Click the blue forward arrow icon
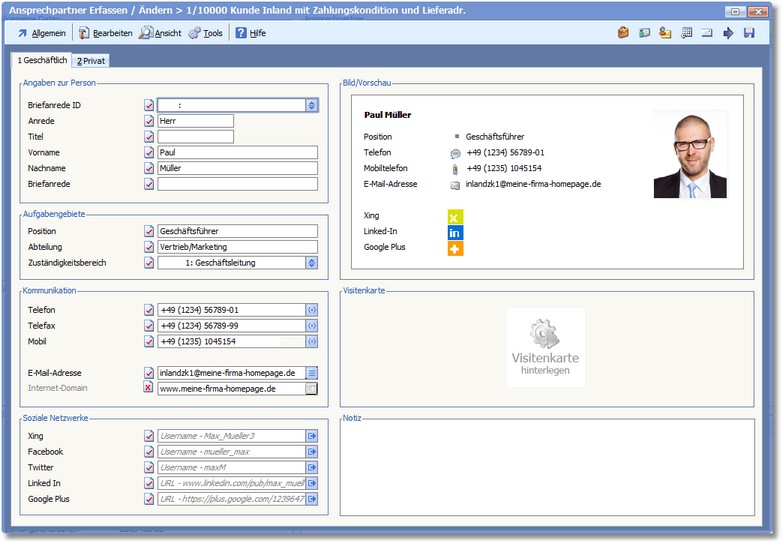The image size is (783, 544). (728, 33)
